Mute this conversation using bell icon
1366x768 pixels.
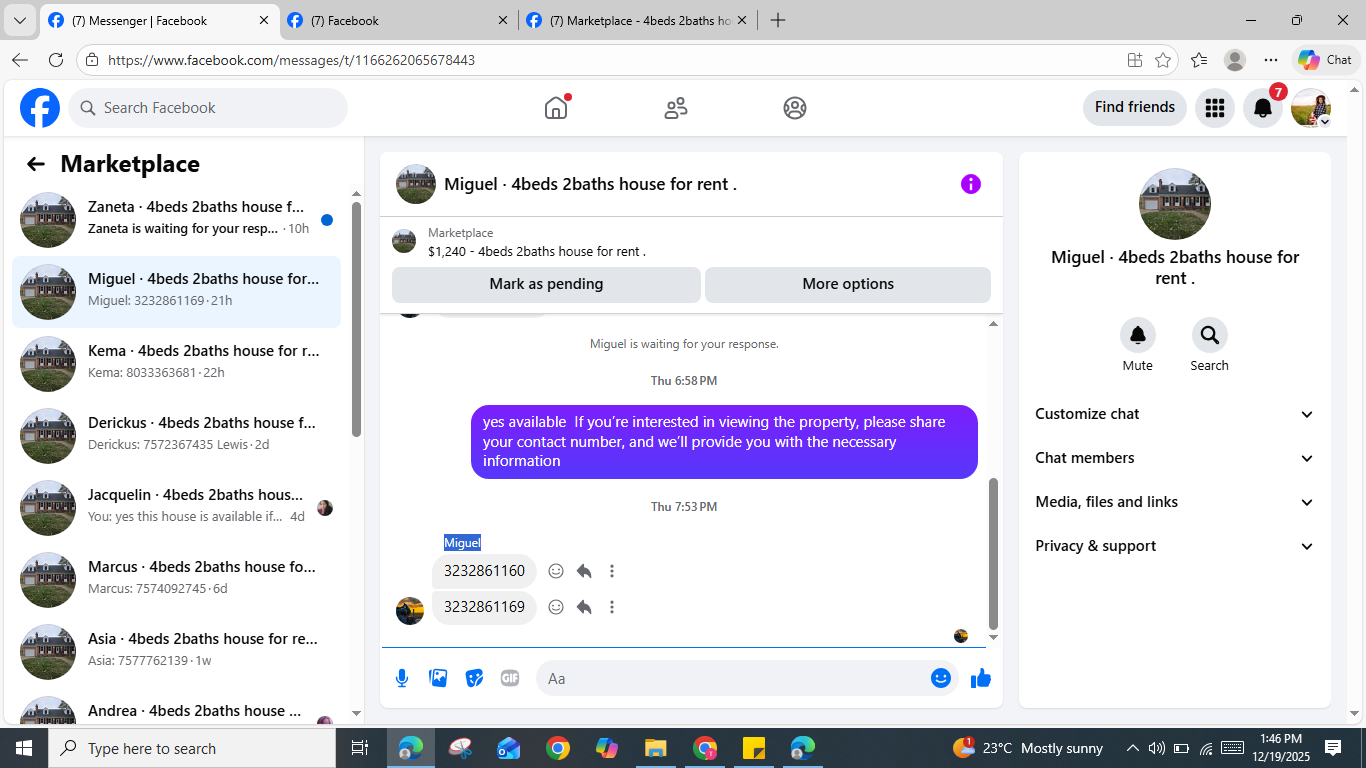pyautogui.click(x=1138, y=335)
